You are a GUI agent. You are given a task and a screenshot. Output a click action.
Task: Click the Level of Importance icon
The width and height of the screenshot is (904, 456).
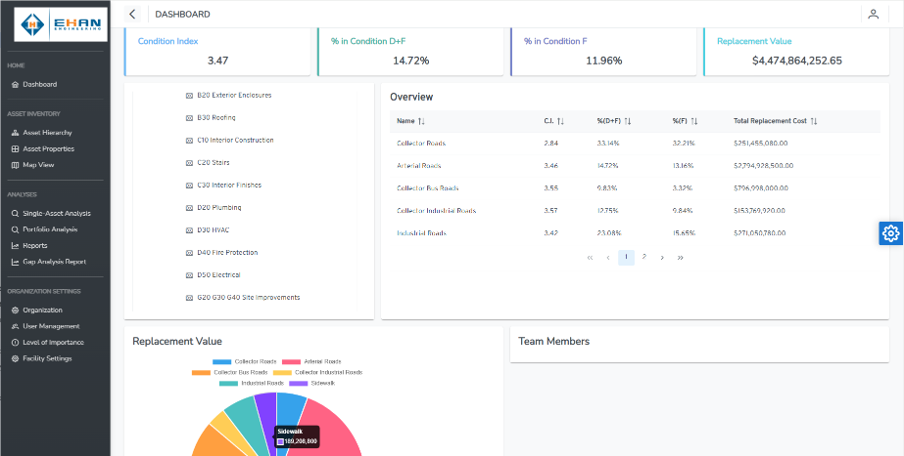16,342
